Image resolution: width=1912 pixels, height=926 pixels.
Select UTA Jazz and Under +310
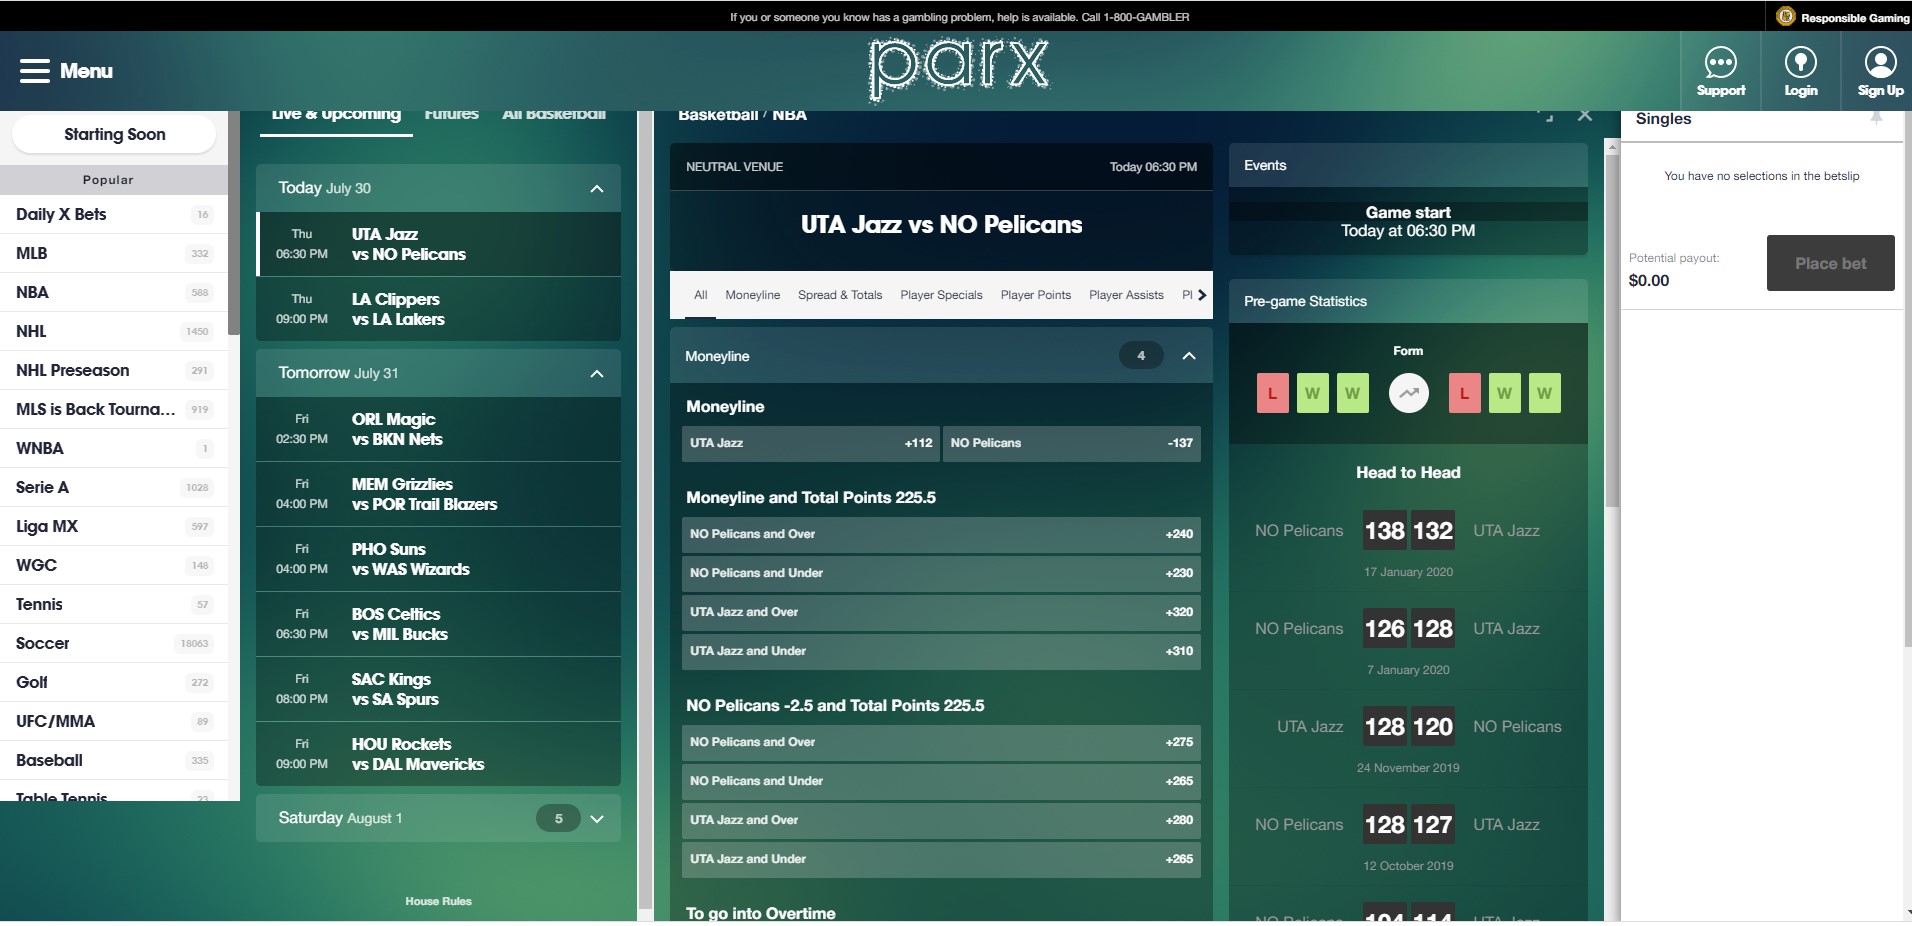point(941,651)
